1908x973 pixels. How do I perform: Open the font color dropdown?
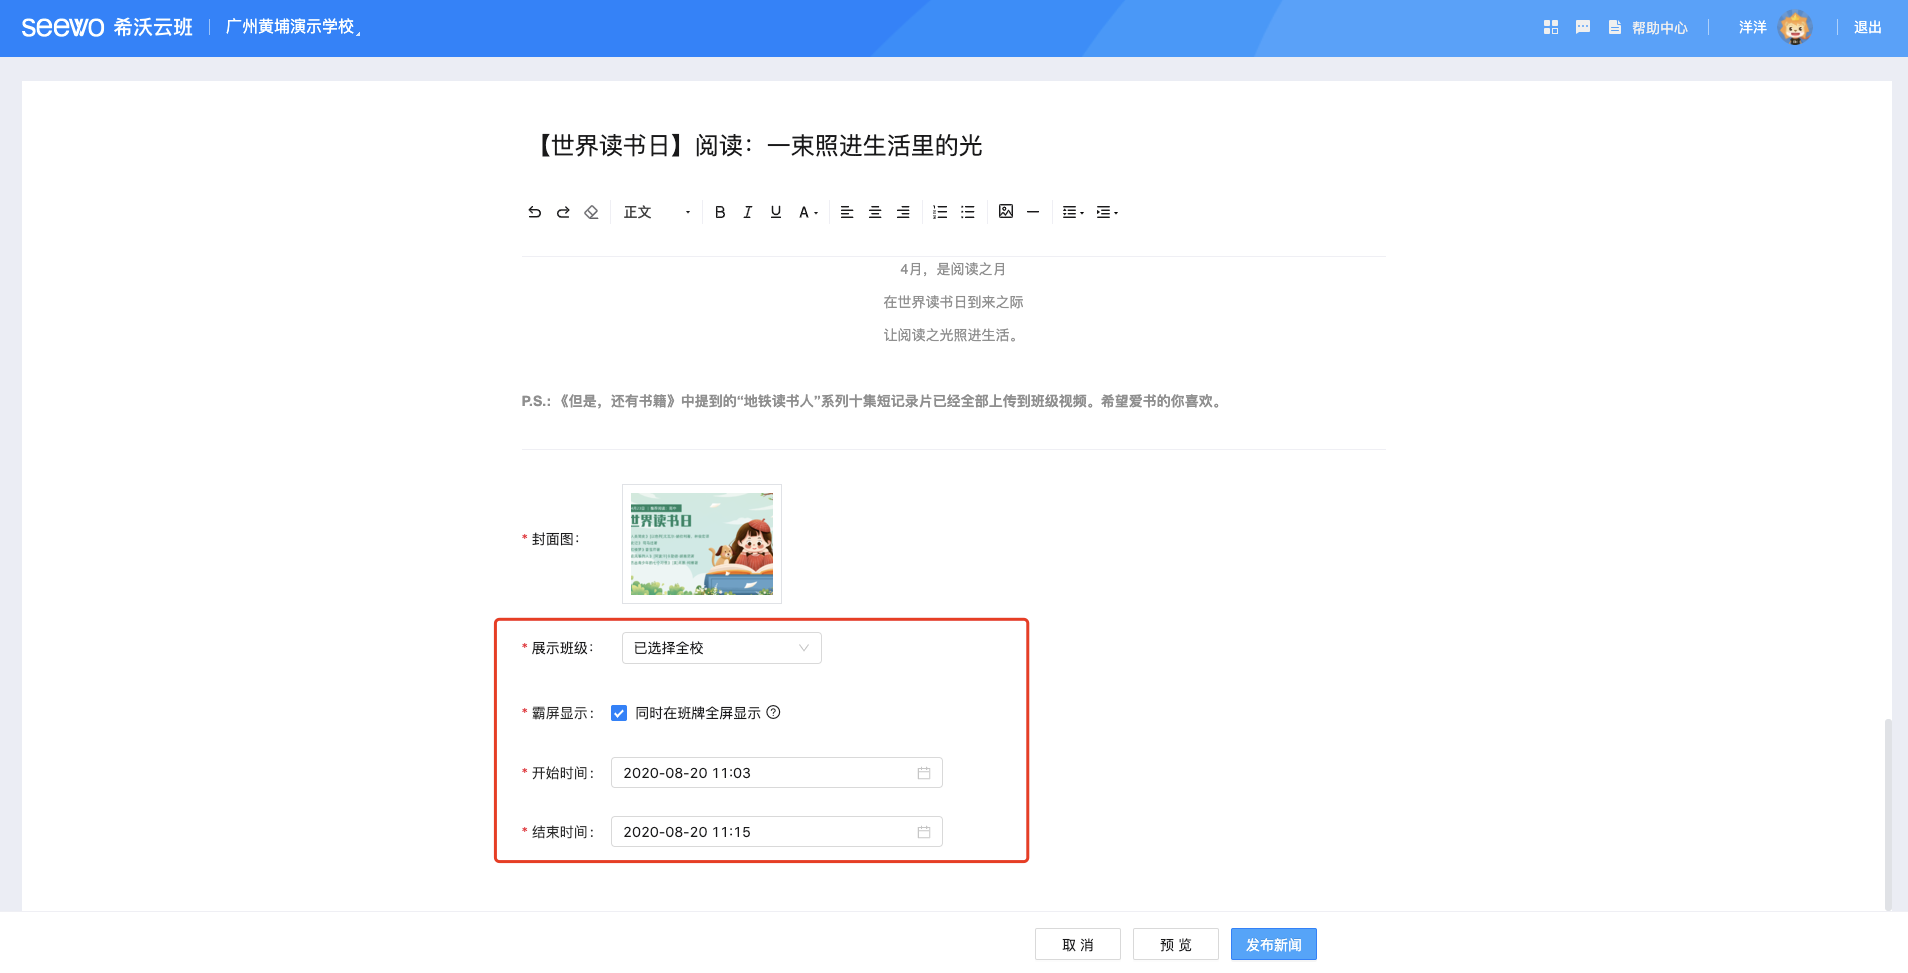(807, 212)
